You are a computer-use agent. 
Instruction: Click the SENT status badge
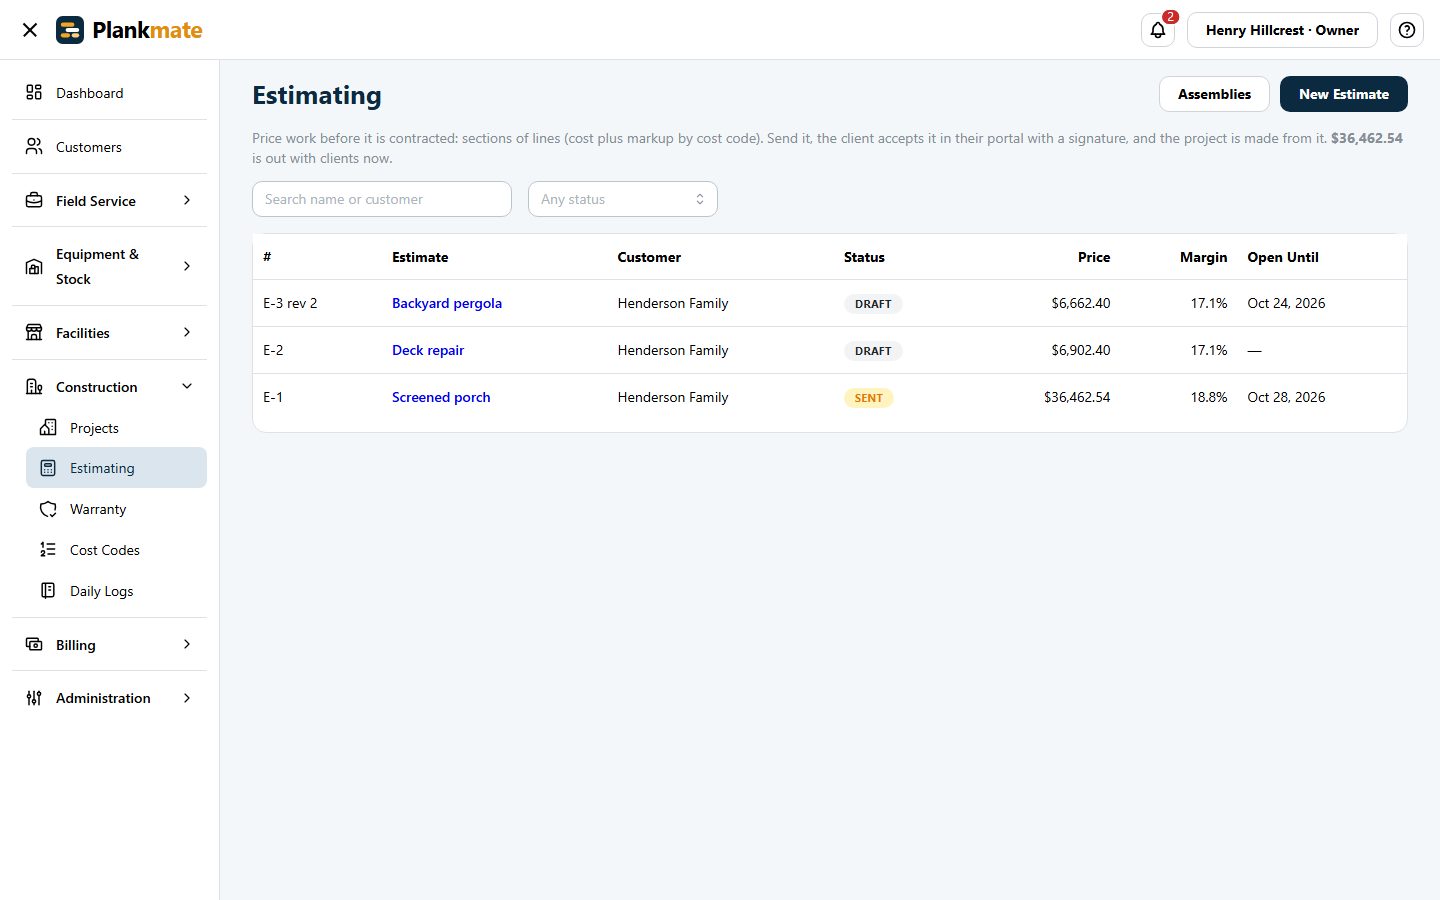(x=869, y=397)
